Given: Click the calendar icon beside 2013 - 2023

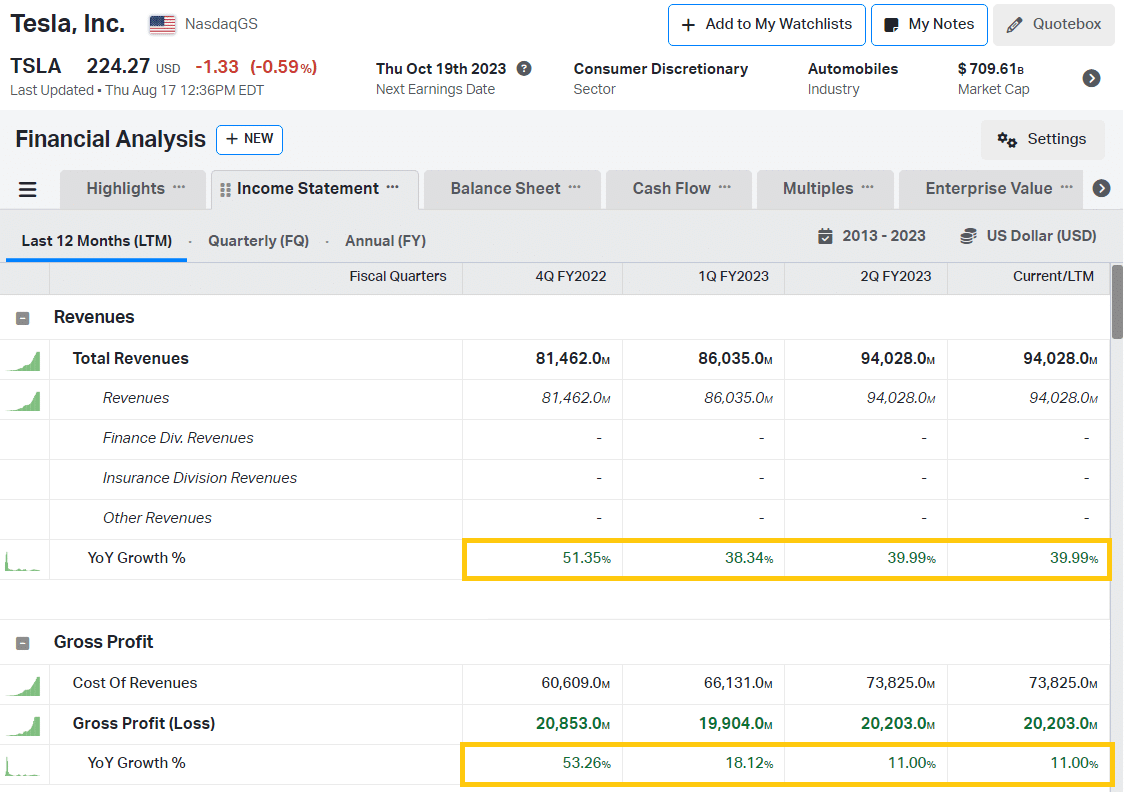Looking at the screenshot, I should [826, 237].
